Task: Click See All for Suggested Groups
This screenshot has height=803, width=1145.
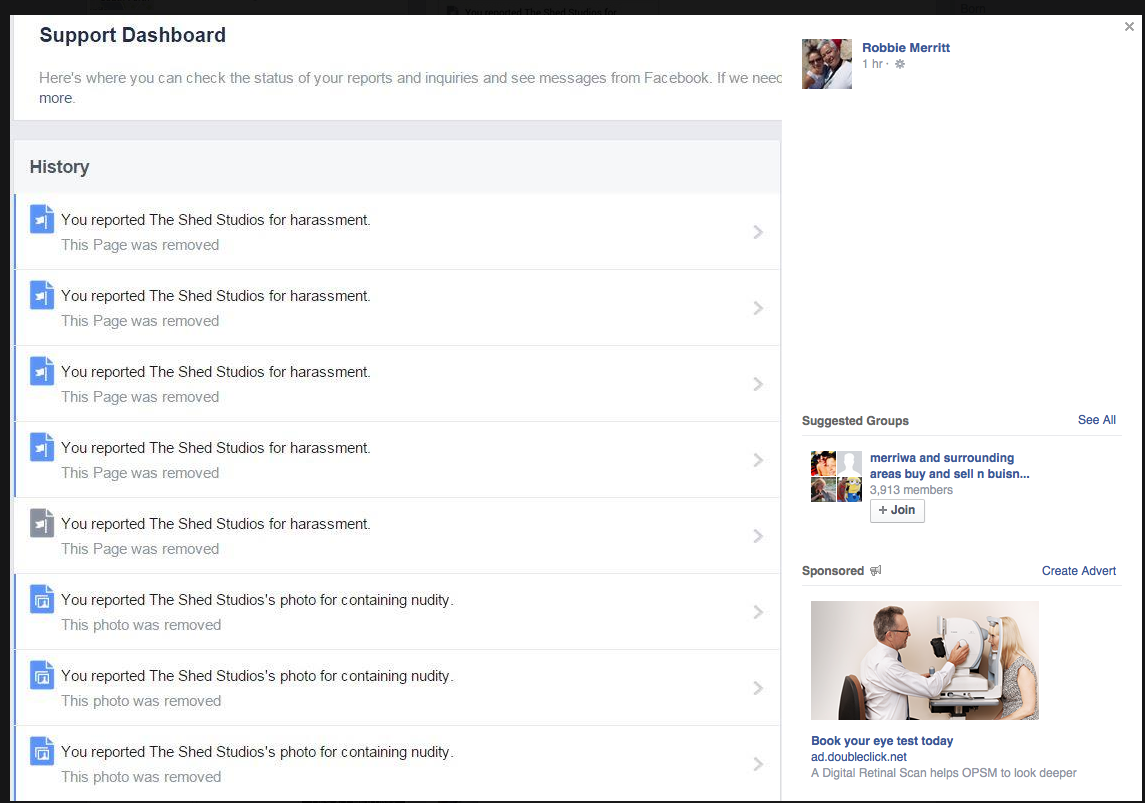Action: (x=1096, y=420)
